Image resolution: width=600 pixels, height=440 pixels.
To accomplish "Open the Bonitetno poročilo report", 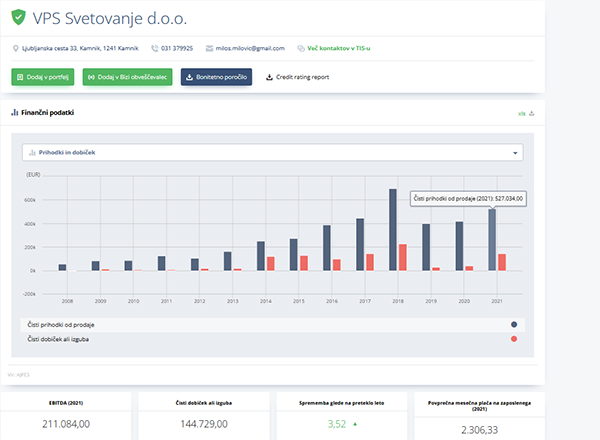I will tap(216, 77).
